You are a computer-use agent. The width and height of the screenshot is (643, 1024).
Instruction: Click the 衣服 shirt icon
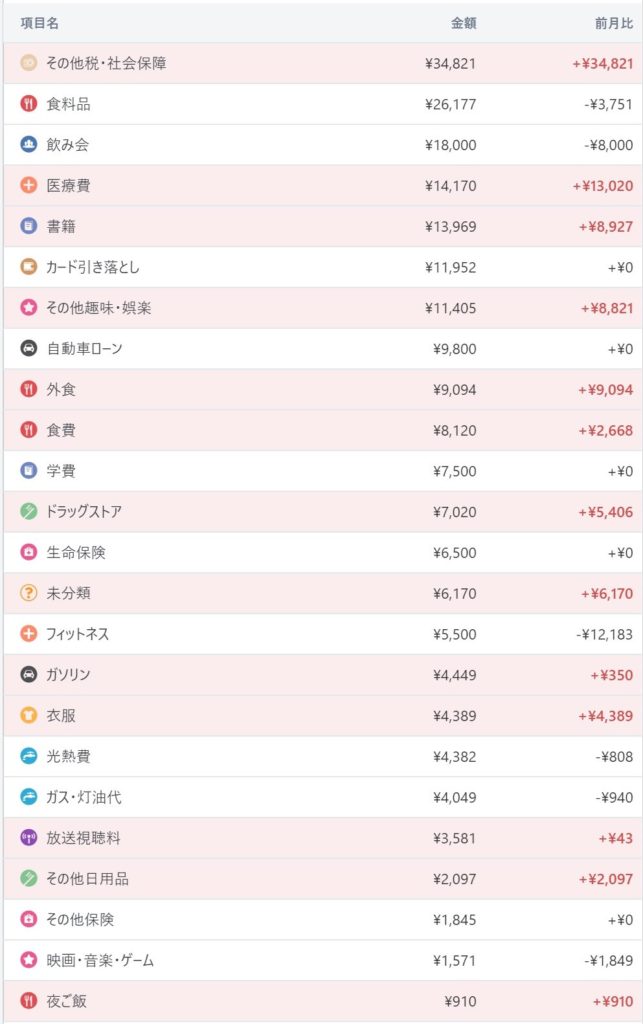tap(28, 716)
